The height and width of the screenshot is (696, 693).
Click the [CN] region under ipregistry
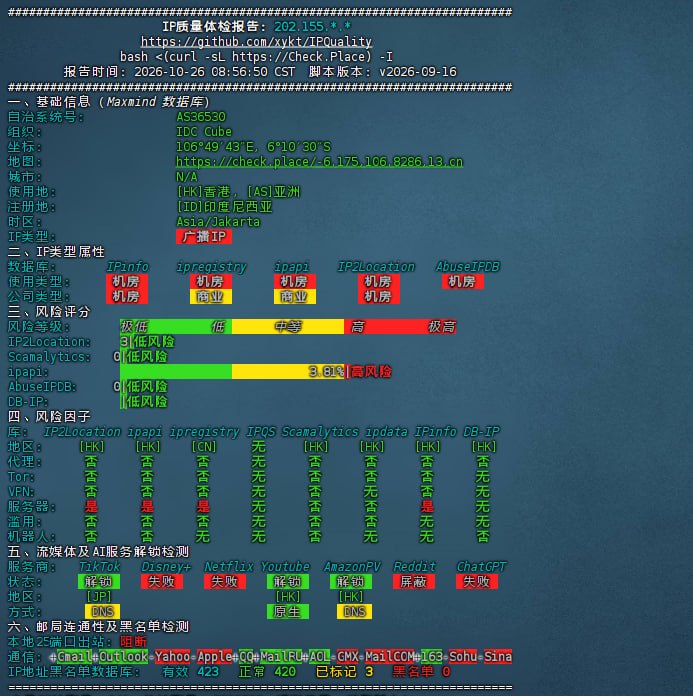204,447
